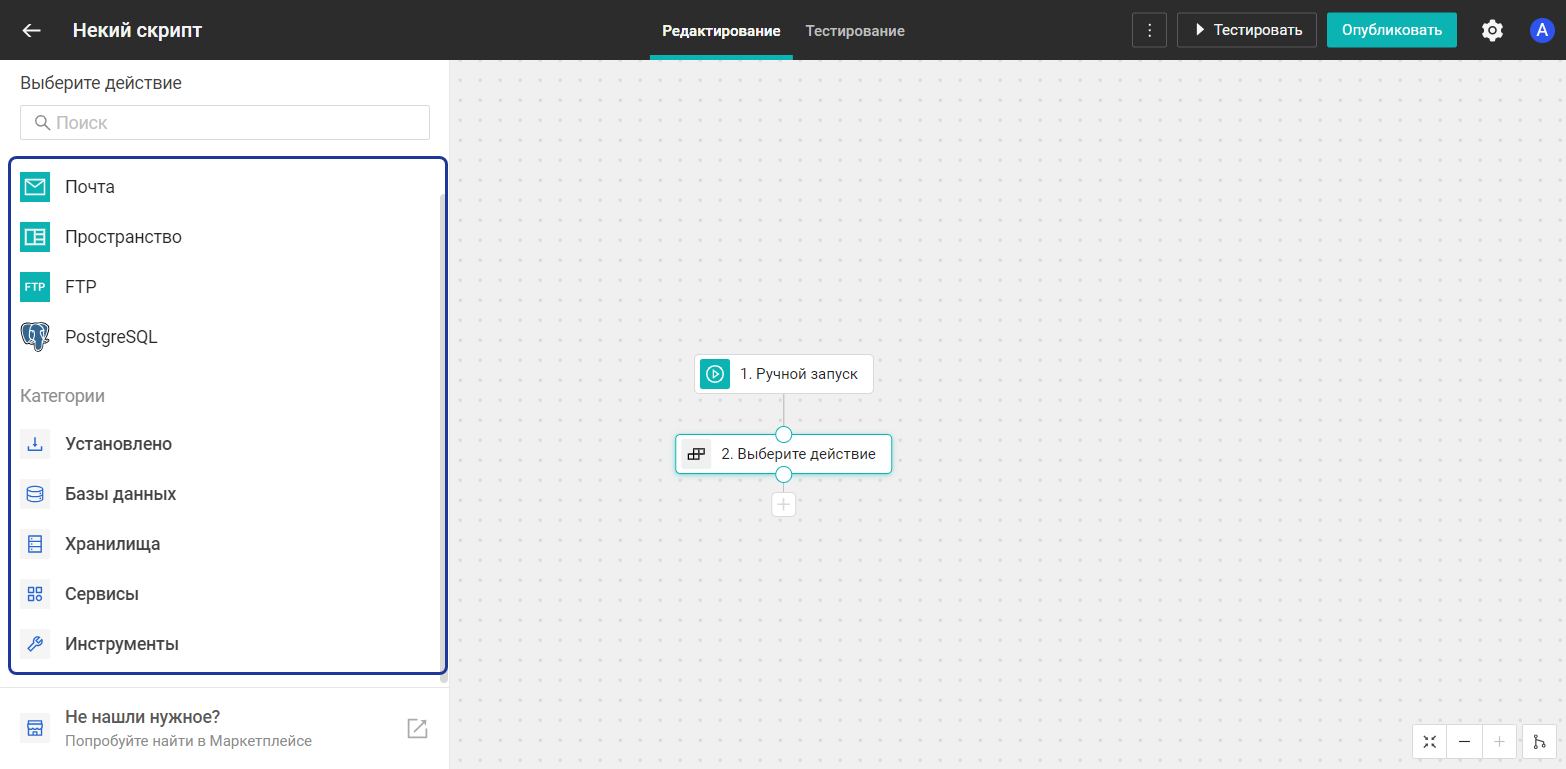The height and width of the screenshot is (769, 1566).
Task: Open the Базы данных category icon
Action: tap(35, 494)
